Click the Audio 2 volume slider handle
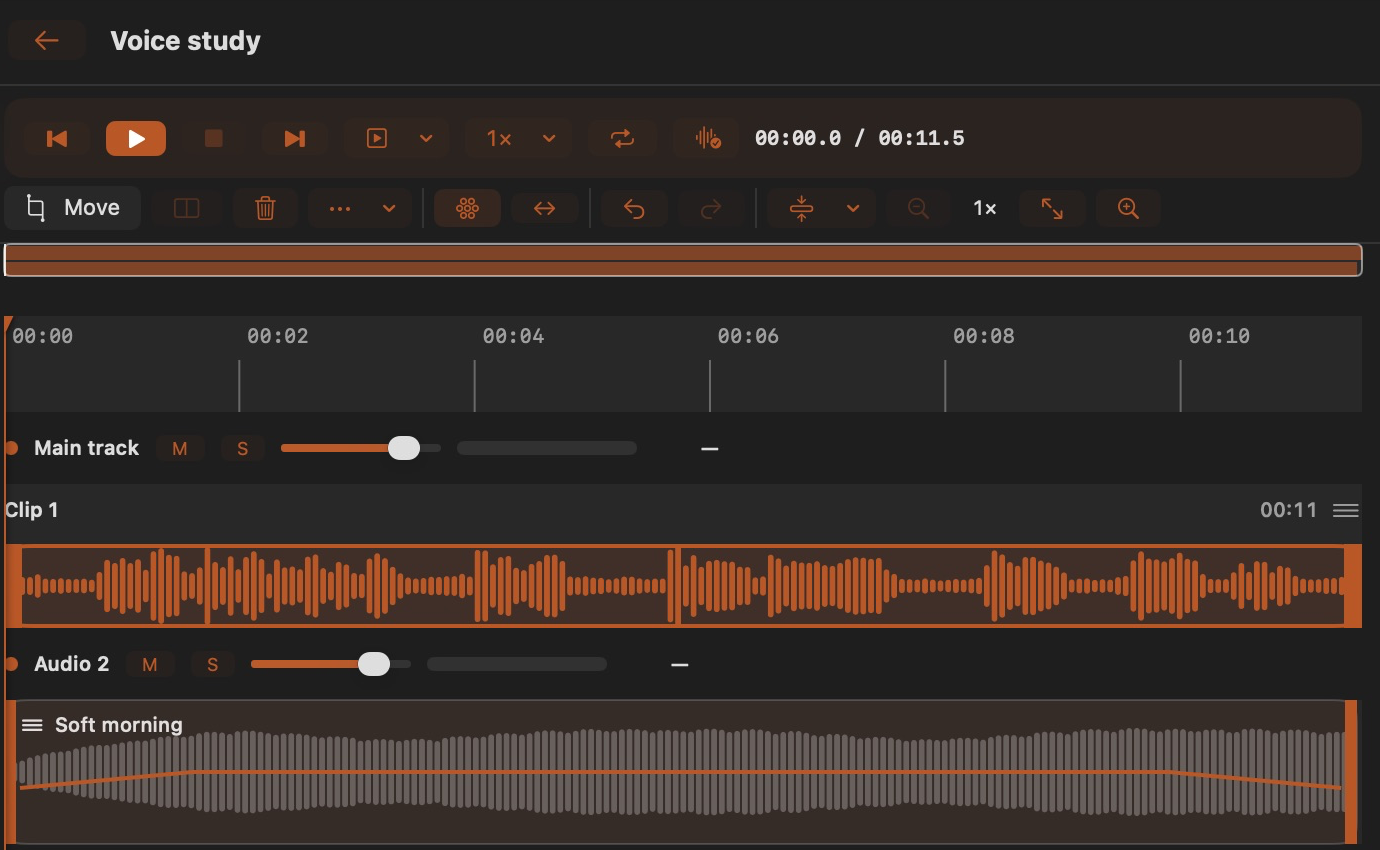 pyautogui.click(x=374, y=664)
